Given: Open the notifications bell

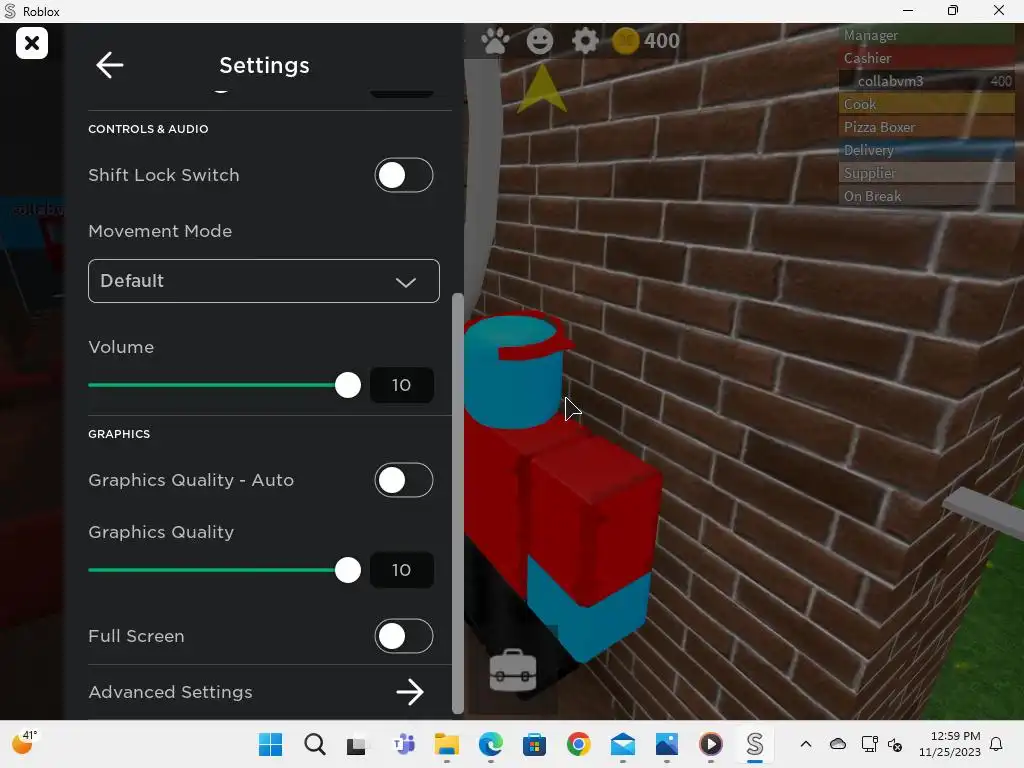Looking at the screenshot, I should pos(997,744).
